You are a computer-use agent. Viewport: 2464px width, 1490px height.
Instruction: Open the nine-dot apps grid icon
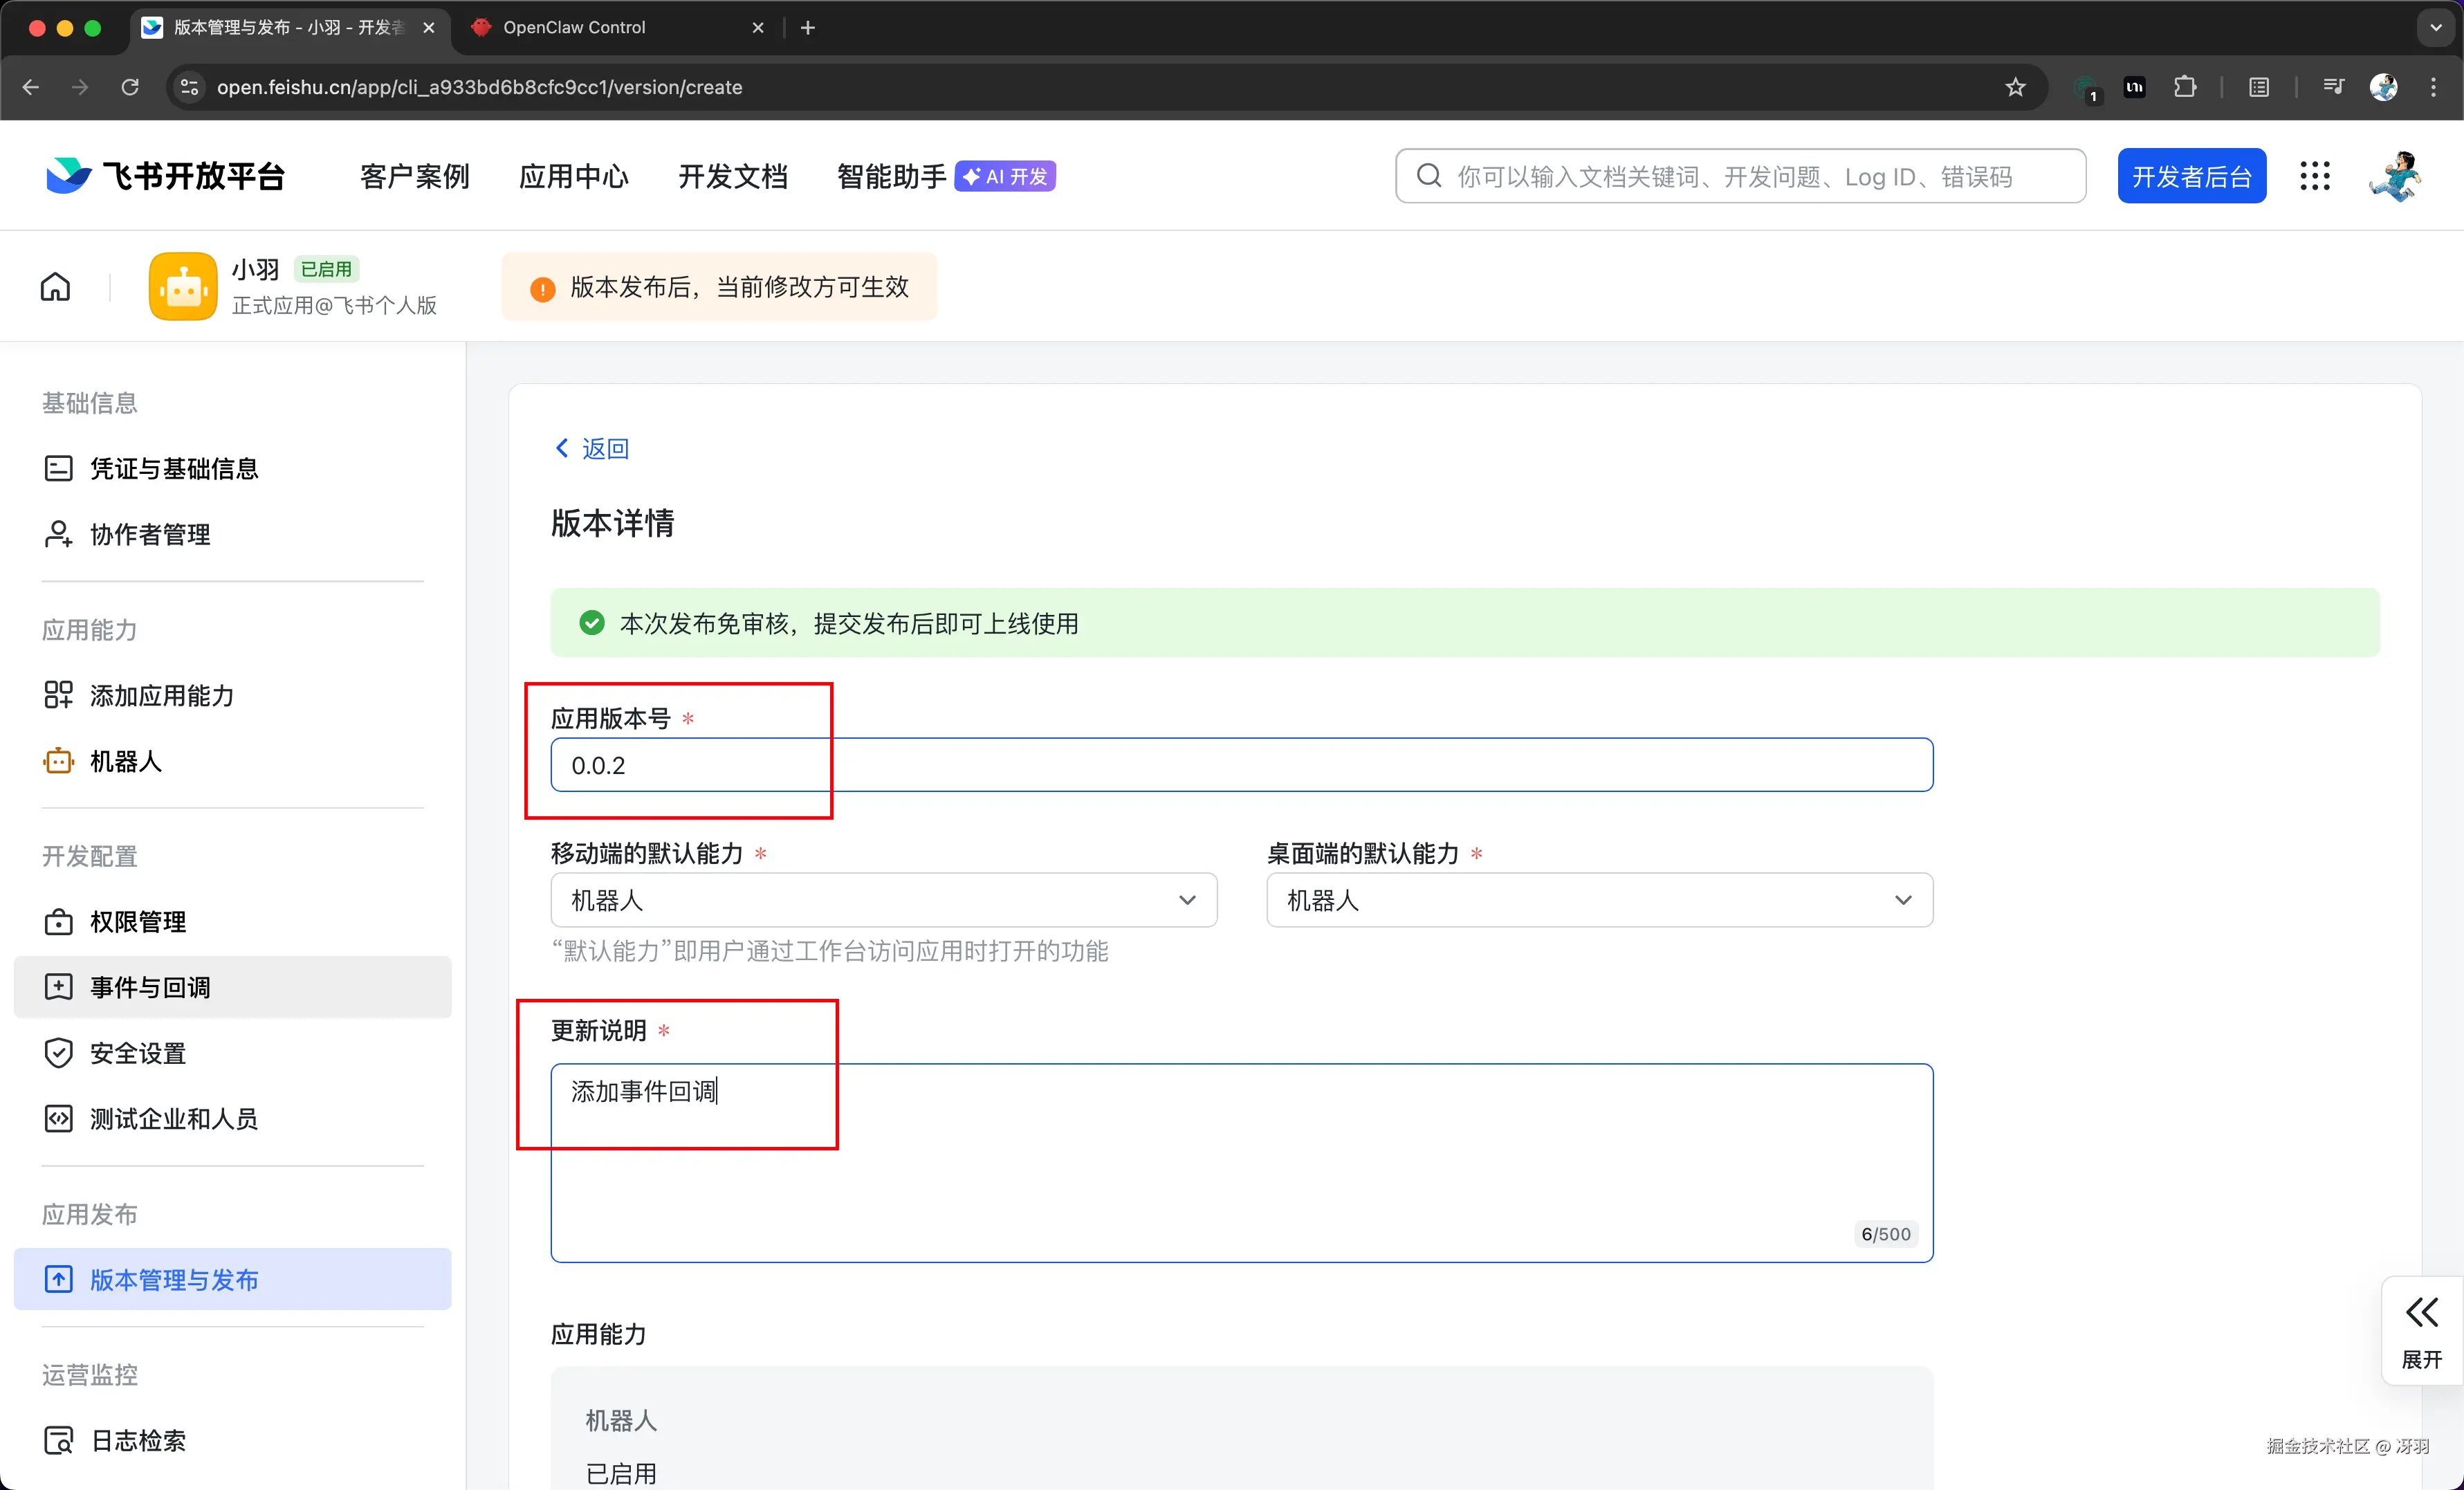tap(2314, 176)
